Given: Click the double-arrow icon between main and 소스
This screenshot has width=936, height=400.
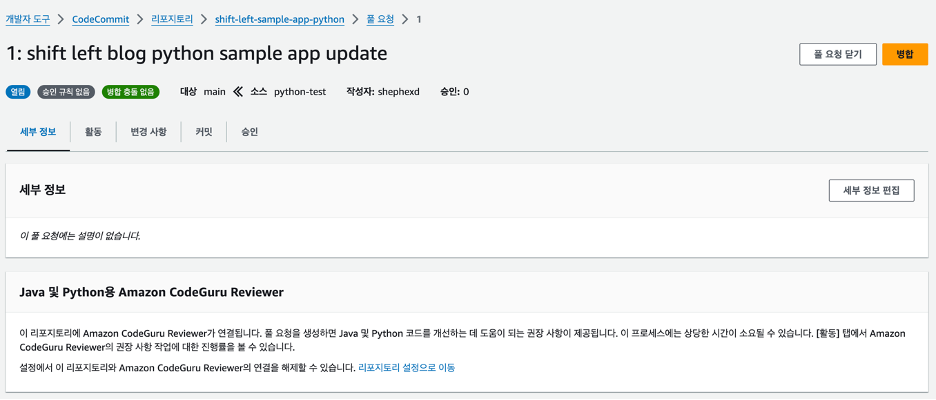Looking at the screenshot, I should 238,92.
